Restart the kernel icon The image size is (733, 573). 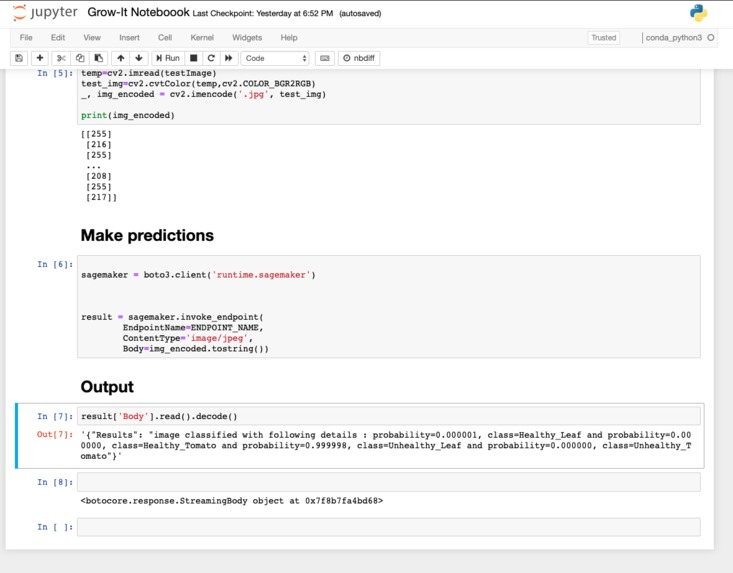click(x=211, y=58)
